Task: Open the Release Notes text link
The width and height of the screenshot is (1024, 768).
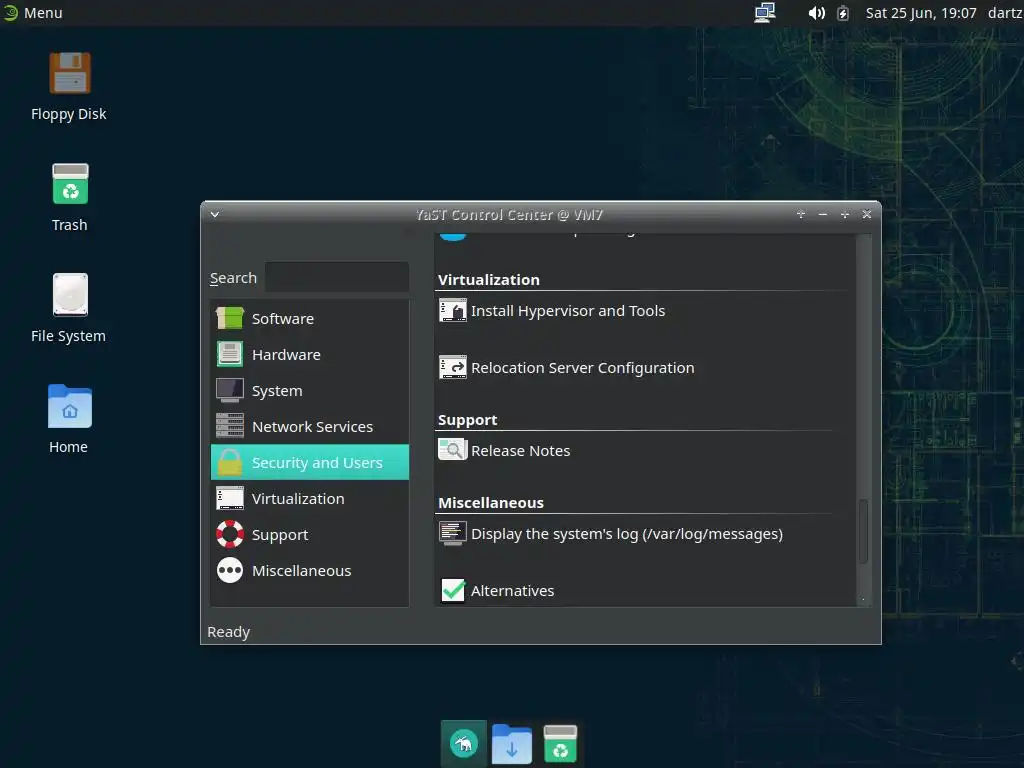Action: tap(520, 451)
